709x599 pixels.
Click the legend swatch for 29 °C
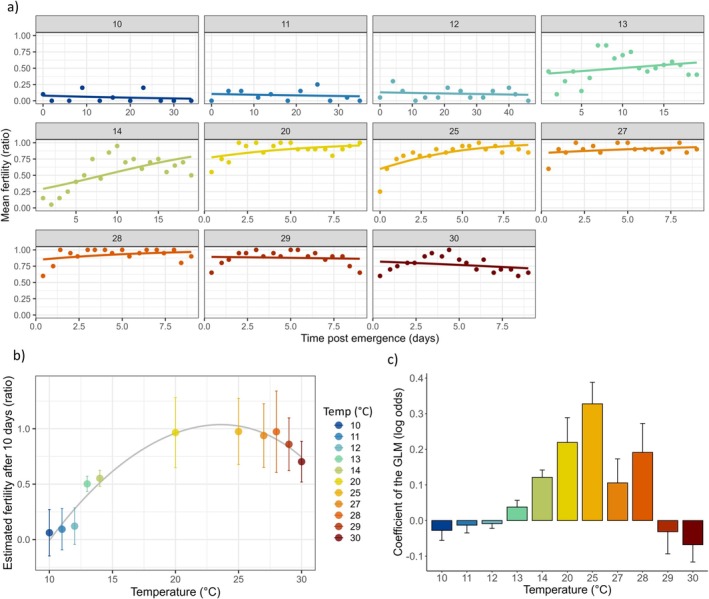point(339,527)
